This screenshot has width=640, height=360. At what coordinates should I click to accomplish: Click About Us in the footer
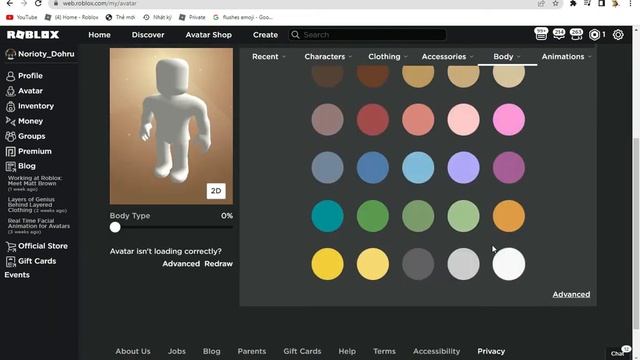pos(133,351)
